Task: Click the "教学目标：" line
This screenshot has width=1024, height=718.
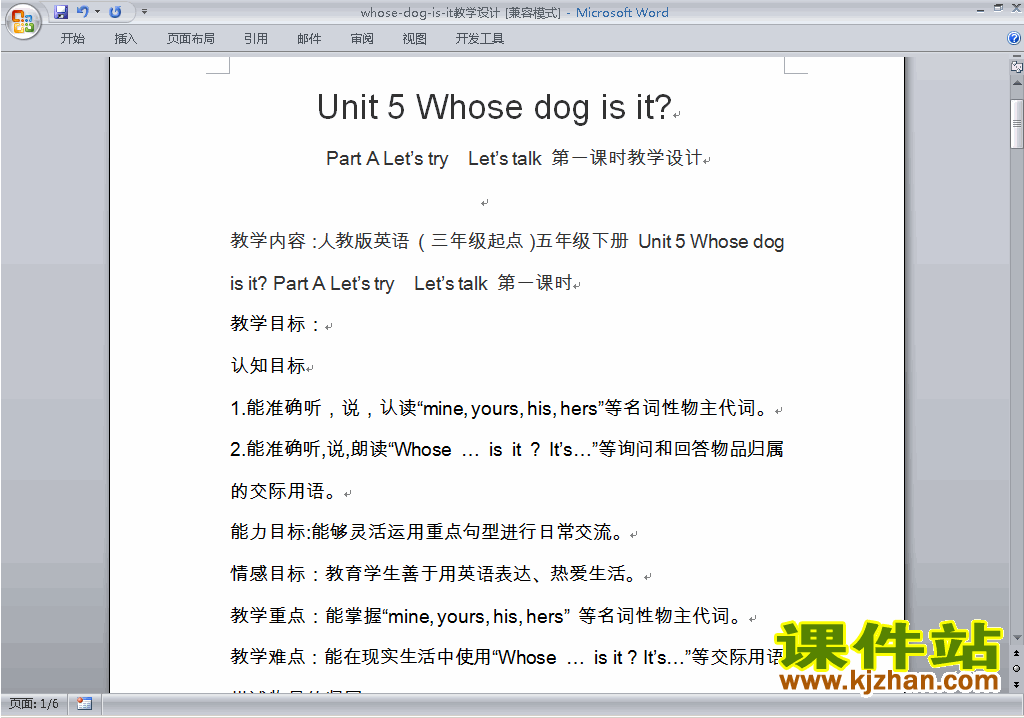Action: coord(275,324)
